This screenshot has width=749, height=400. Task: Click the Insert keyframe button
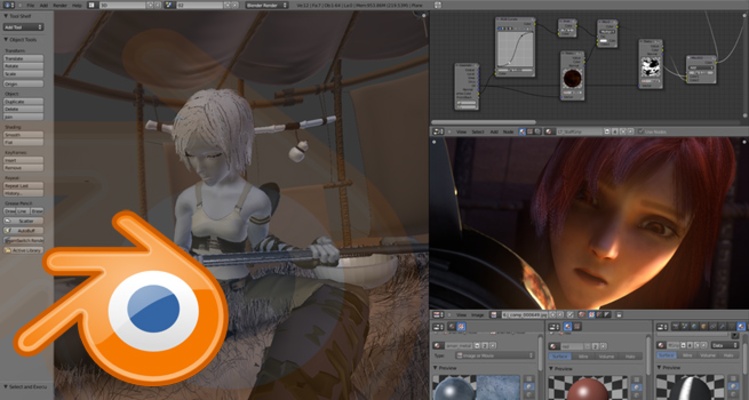click(23, 160)
